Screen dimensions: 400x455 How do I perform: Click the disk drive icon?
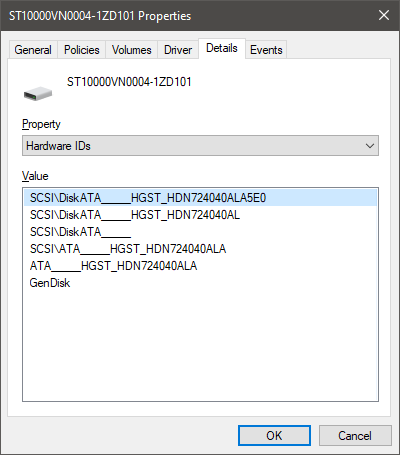[38, 94]
